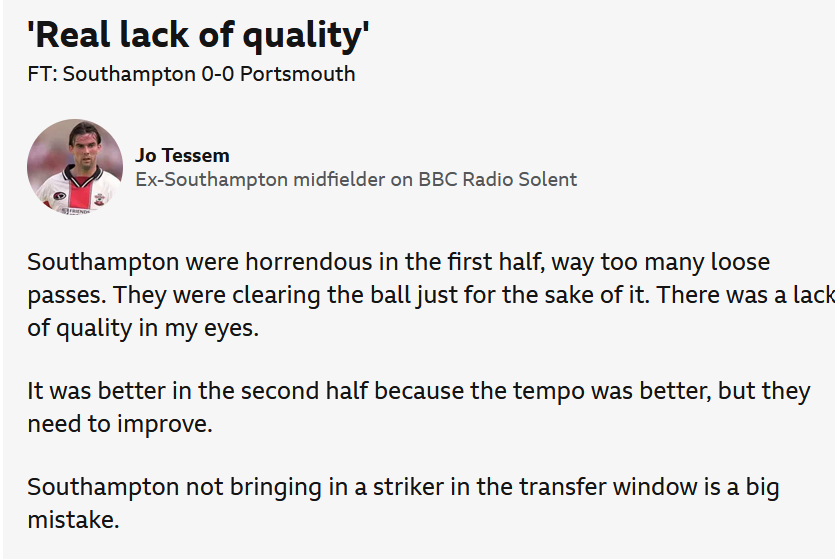Click the club crest on the shirt photo
The height and width of the screenshot is (559, 835).
(98, 200)
